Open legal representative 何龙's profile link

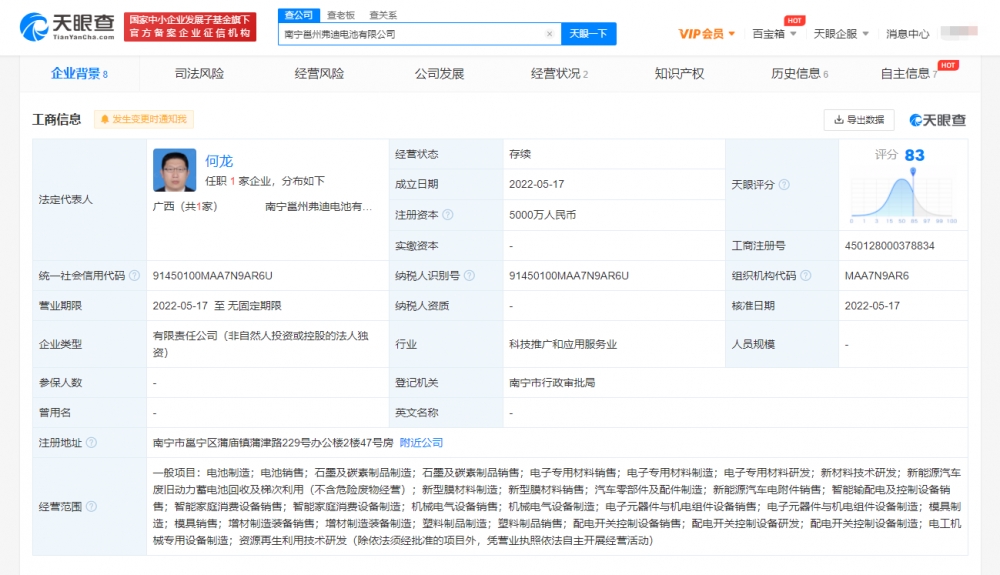pyautogui.click(x=219, y=161)
